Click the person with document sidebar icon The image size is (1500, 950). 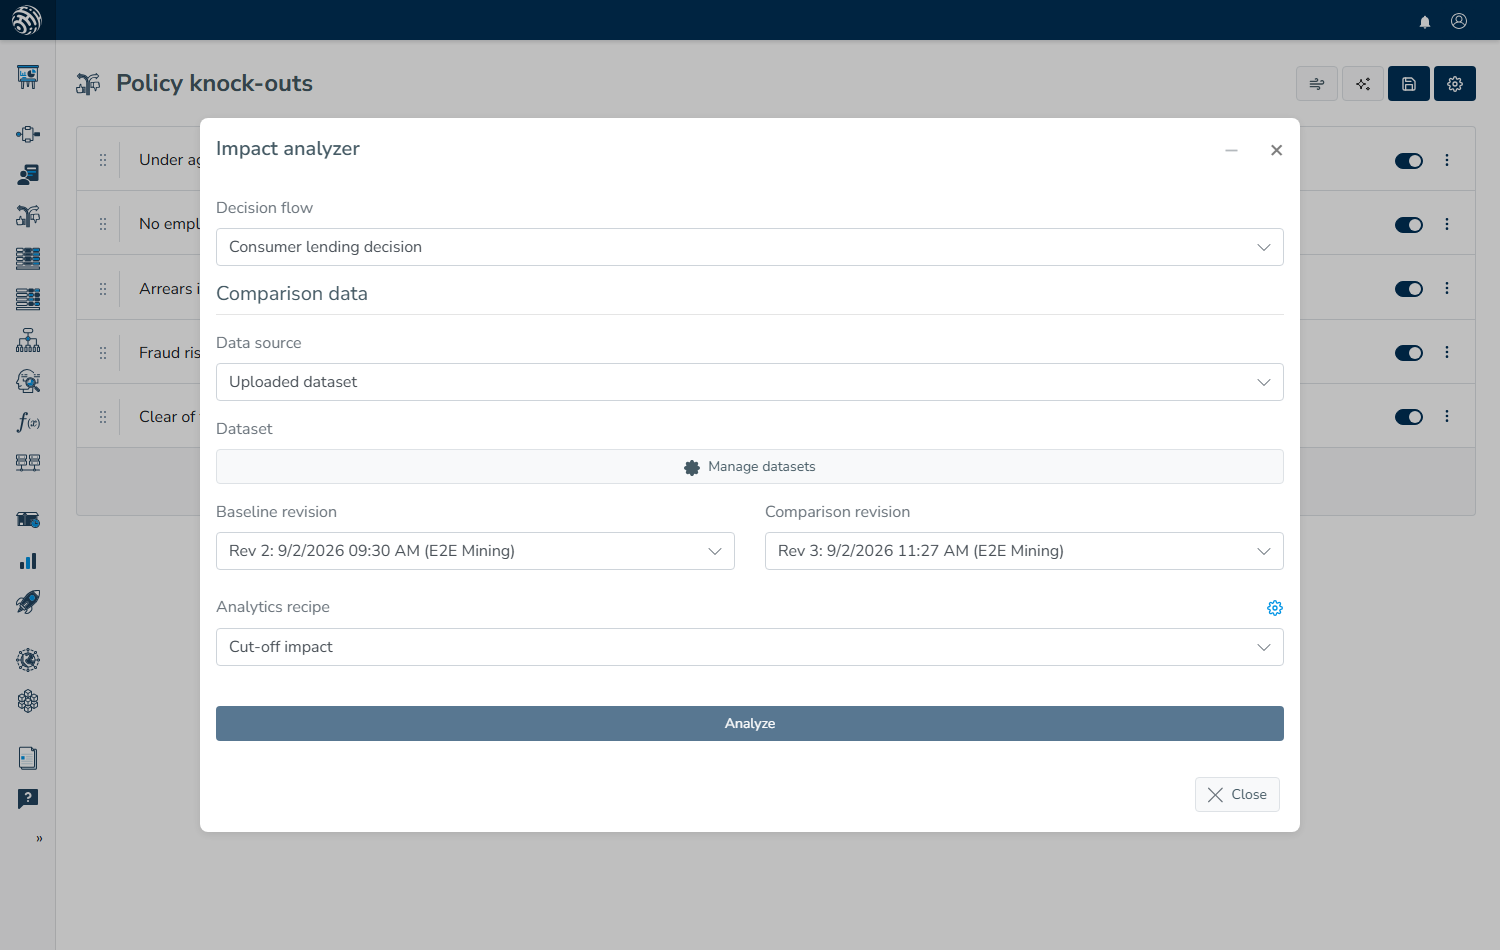(28, 175)
